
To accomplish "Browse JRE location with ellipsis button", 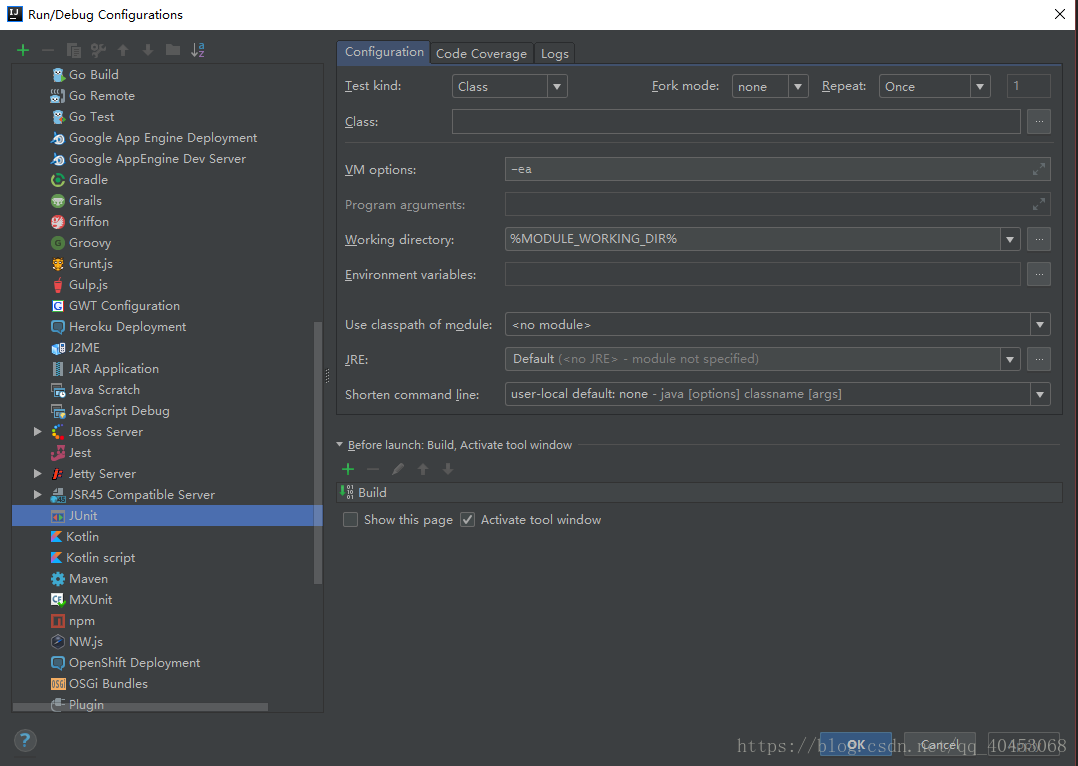I will click(1039, 359).
